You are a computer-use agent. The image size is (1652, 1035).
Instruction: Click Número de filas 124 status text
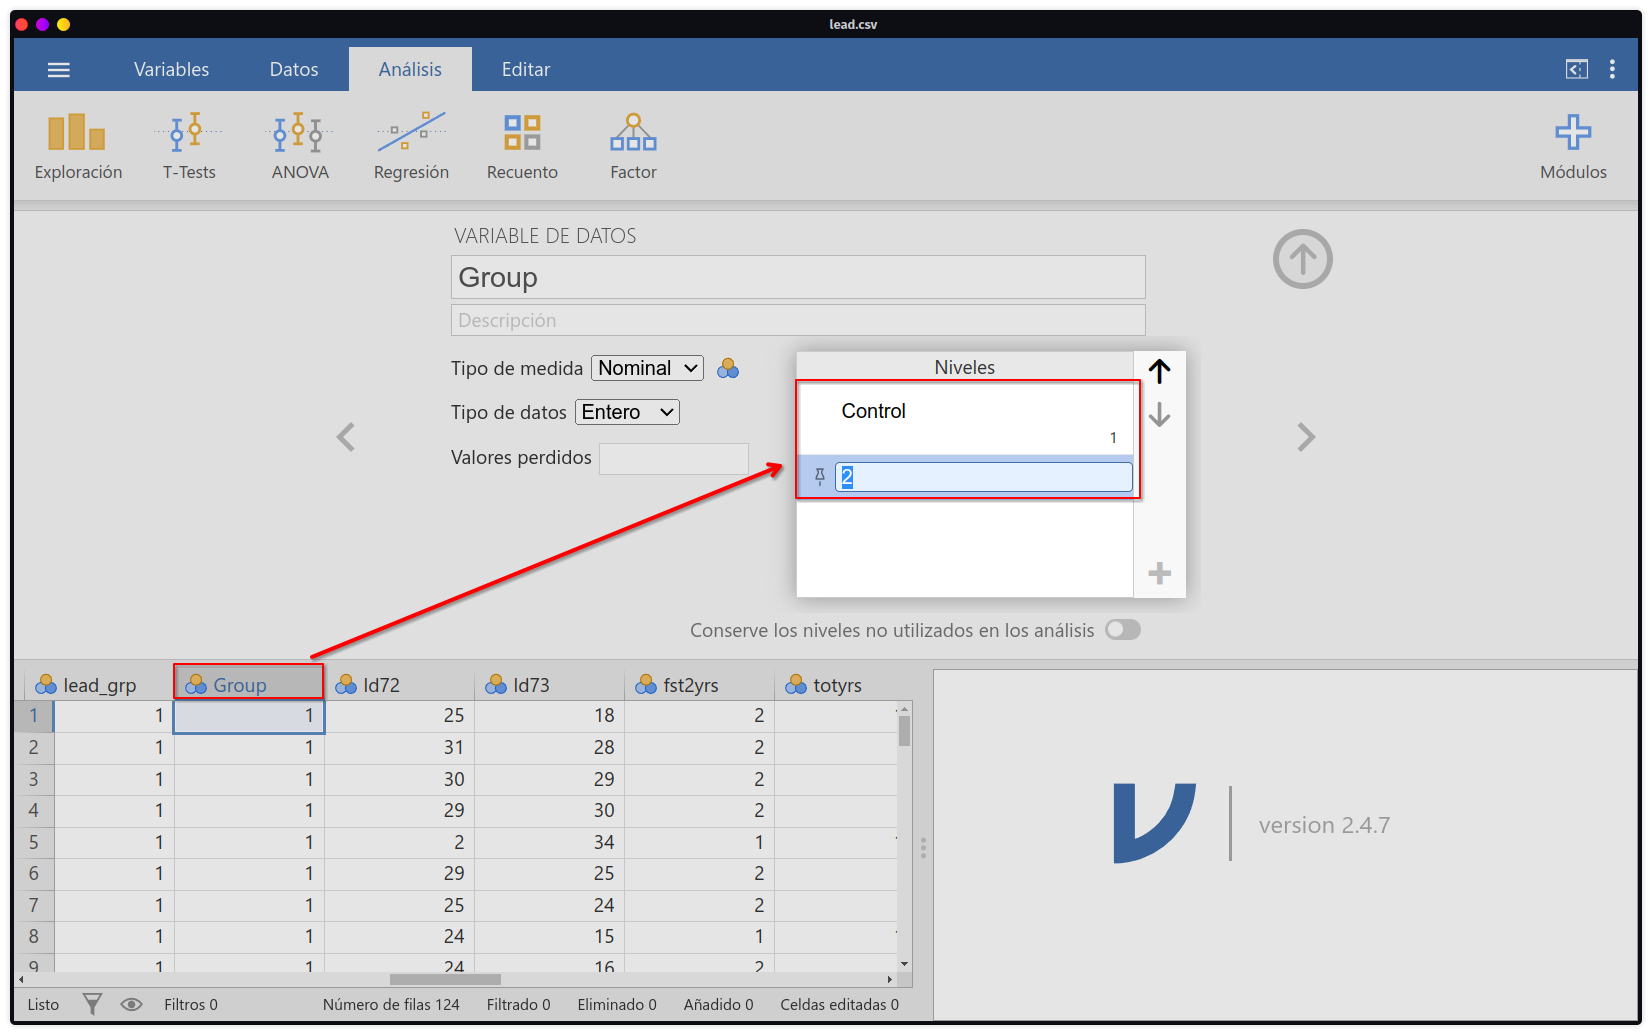[391, 1004]
